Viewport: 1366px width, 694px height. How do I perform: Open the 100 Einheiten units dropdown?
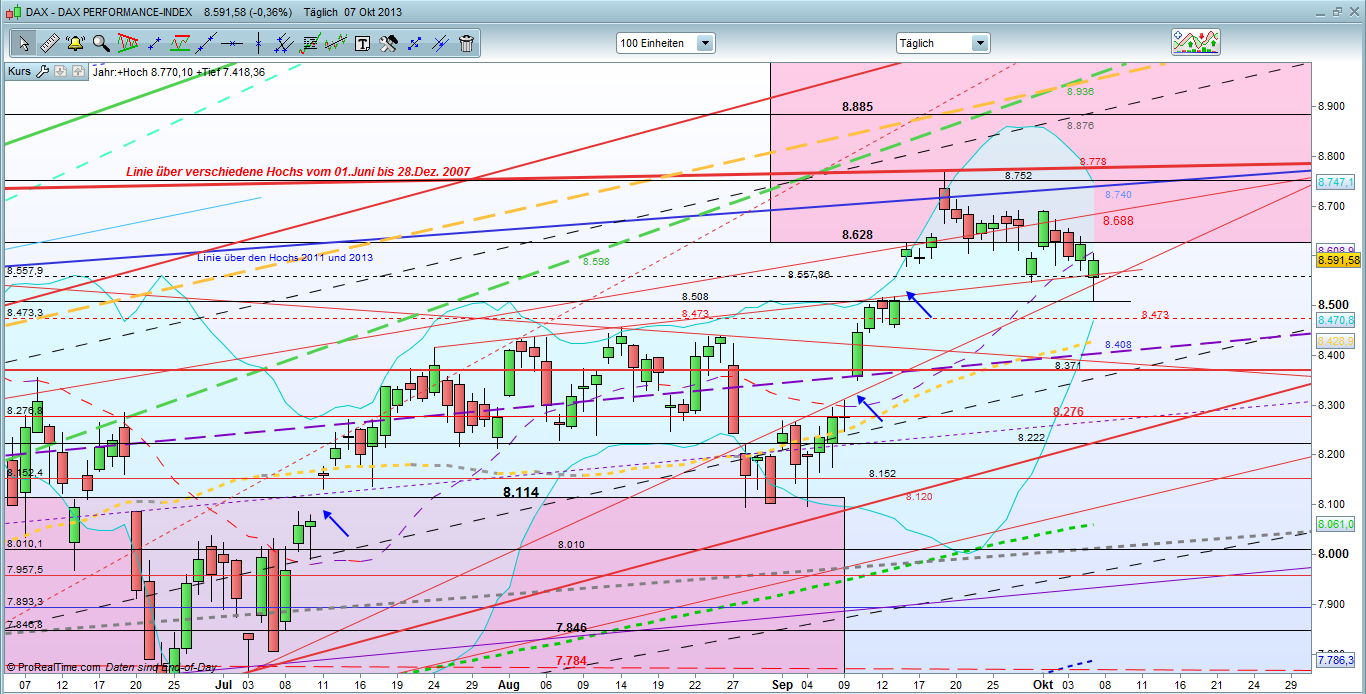click(x=666, y=43)
